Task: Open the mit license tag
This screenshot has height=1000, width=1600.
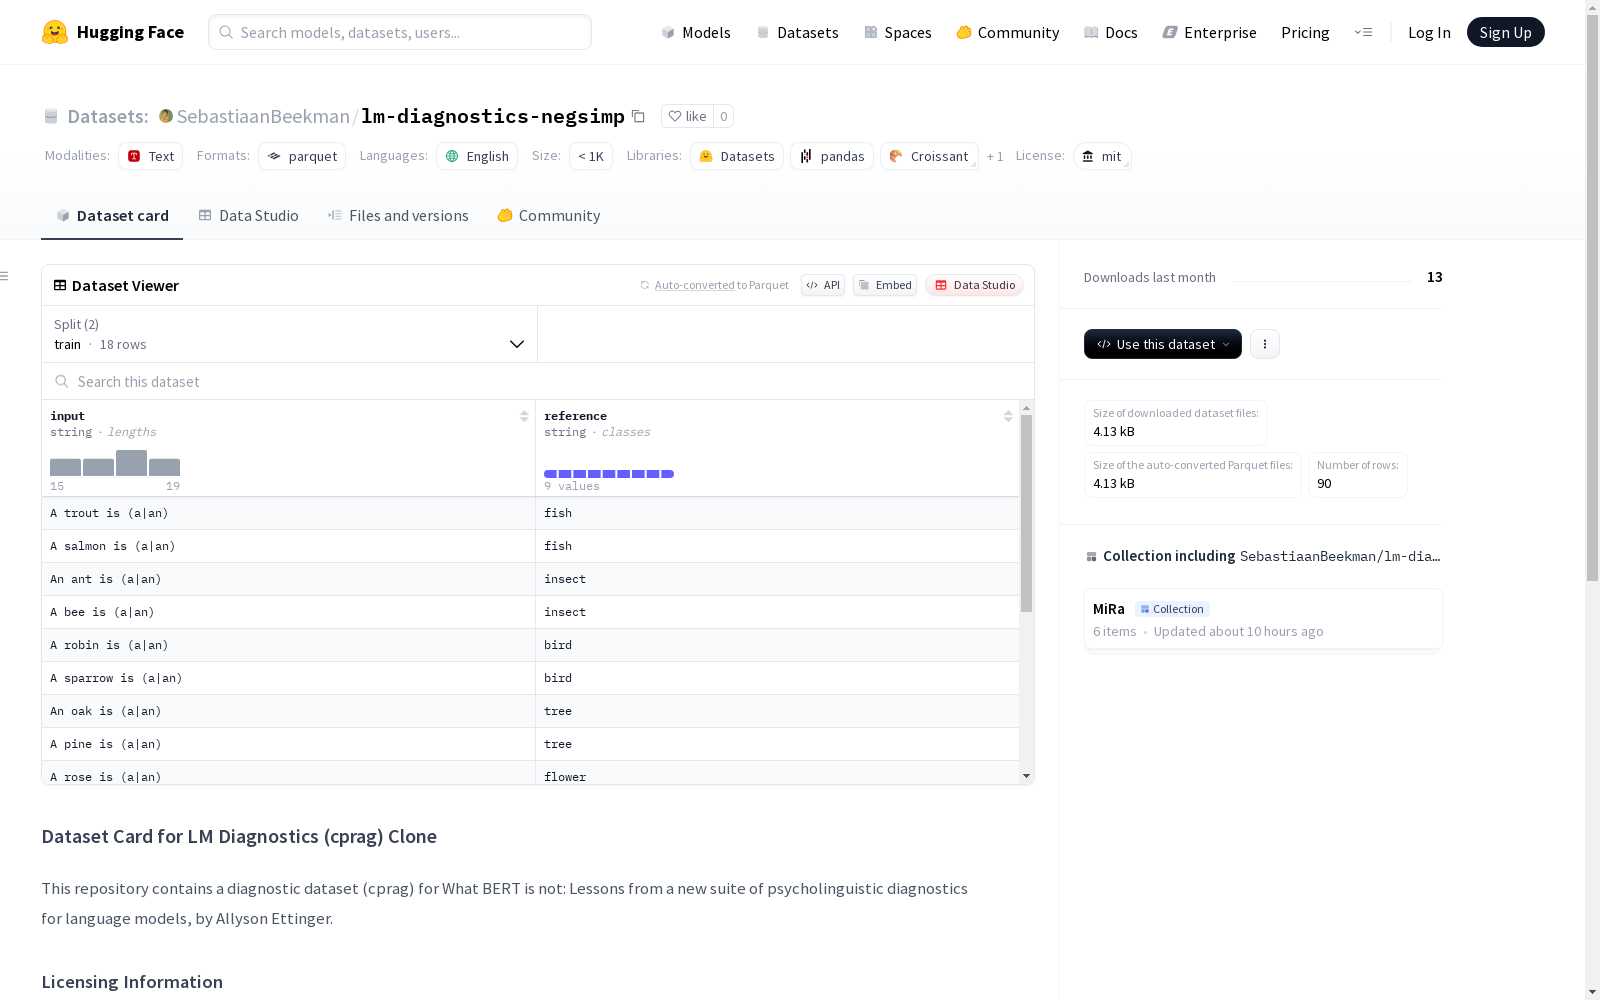Action: click(x=1102, y=156)
